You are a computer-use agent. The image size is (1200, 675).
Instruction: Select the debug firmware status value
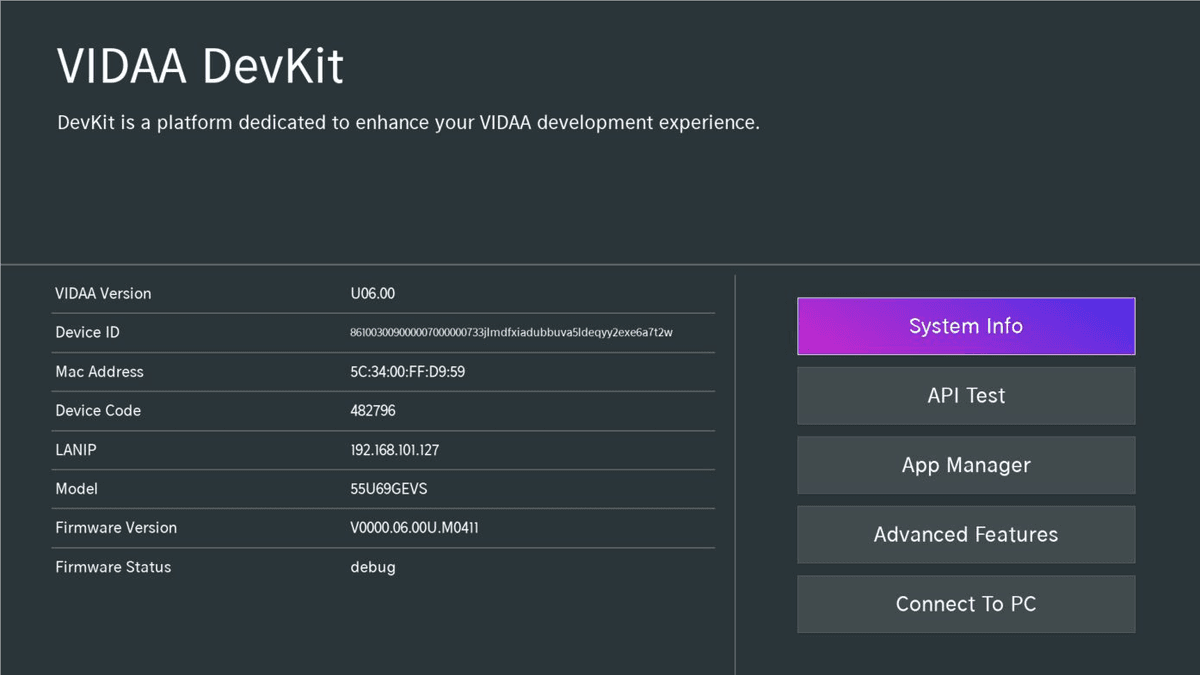372,567
